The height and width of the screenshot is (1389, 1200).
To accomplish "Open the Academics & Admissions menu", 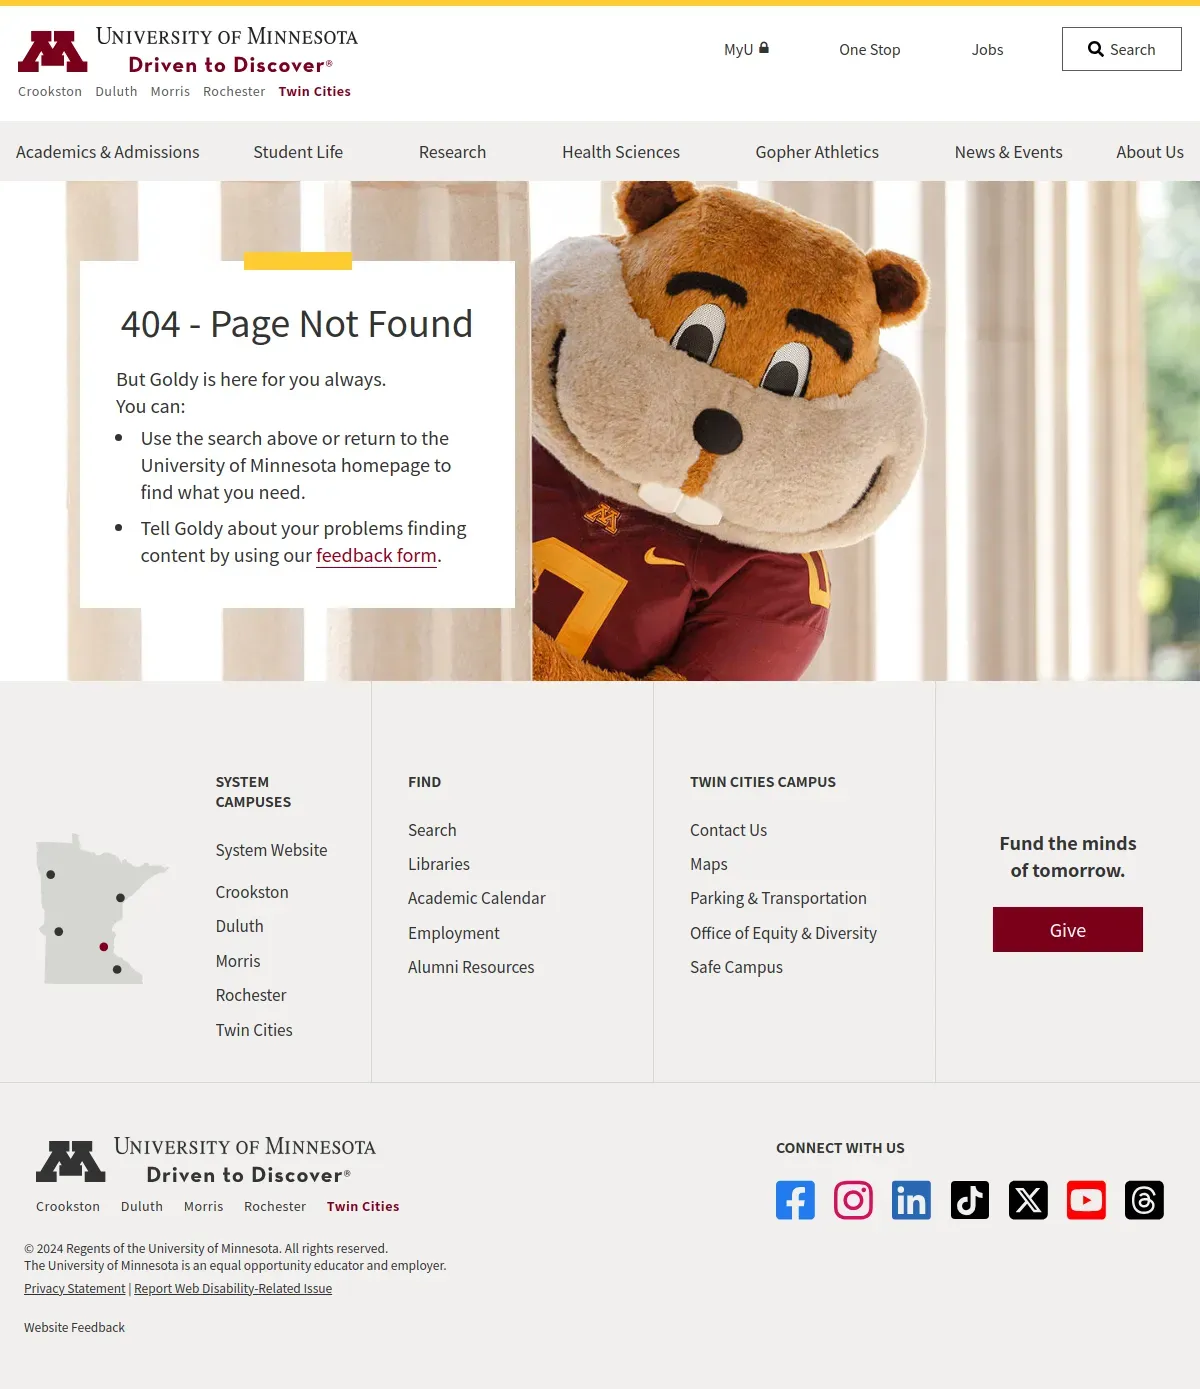I will pos(108,152).
